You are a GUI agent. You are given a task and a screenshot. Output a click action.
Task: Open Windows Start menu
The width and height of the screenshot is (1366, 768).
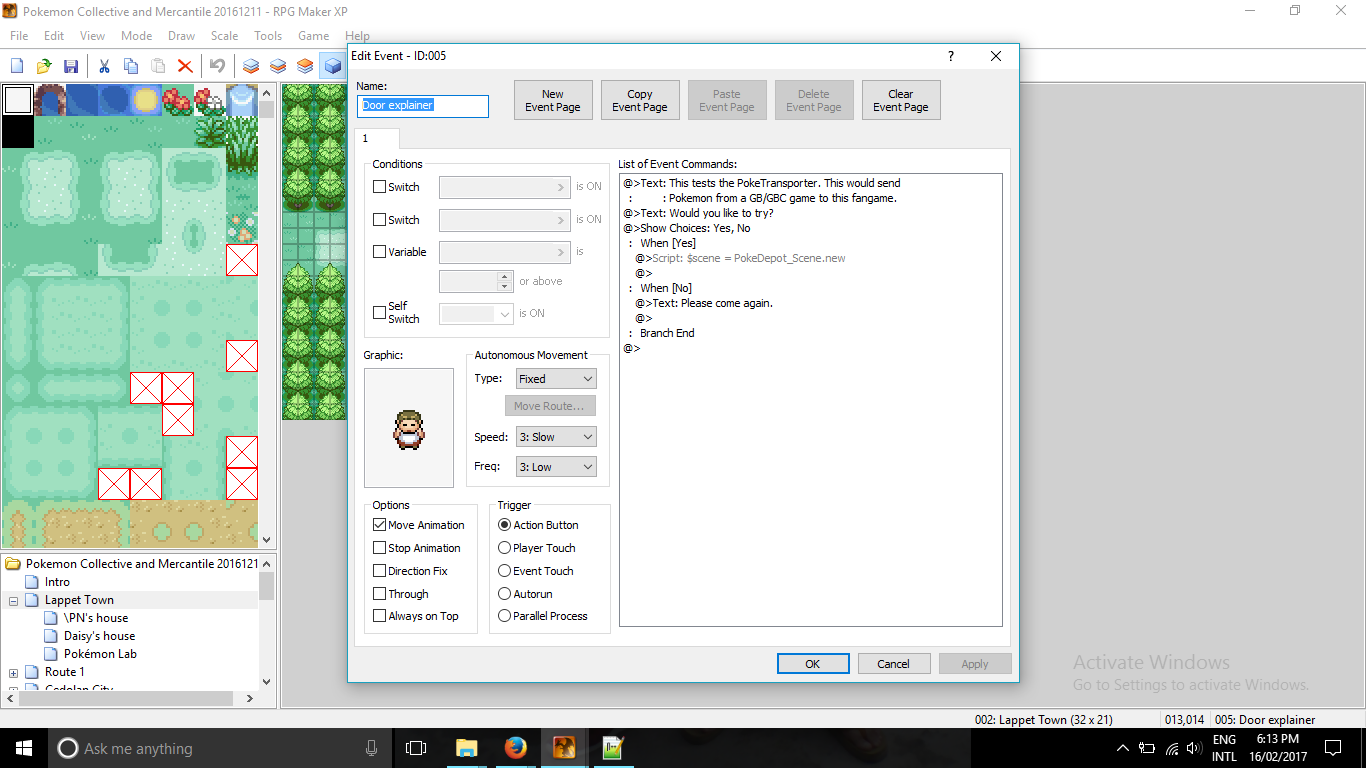pyautogui.click(x=23, y=748)
